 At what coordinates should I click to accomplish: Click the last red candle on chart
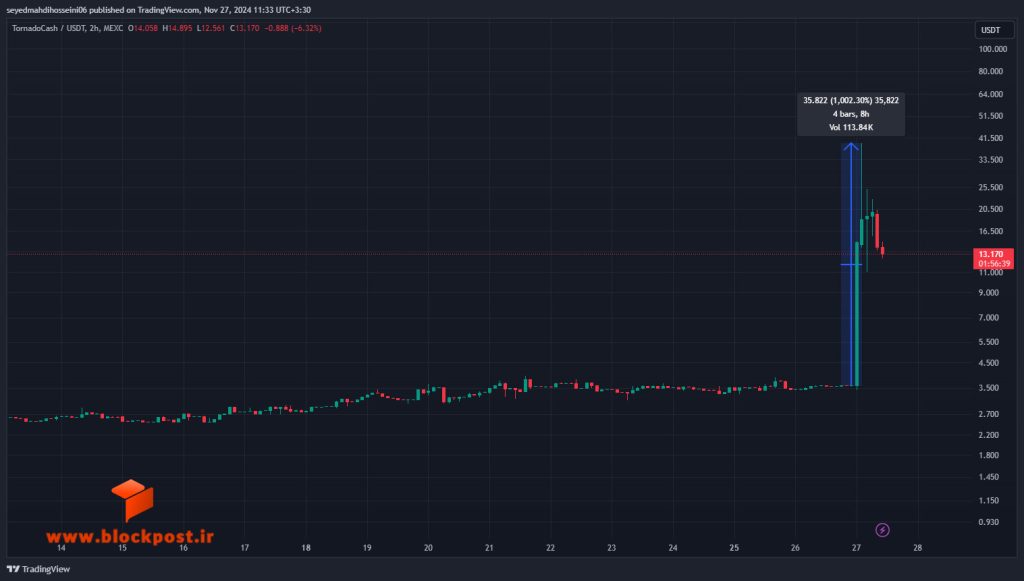click(882, 249)
